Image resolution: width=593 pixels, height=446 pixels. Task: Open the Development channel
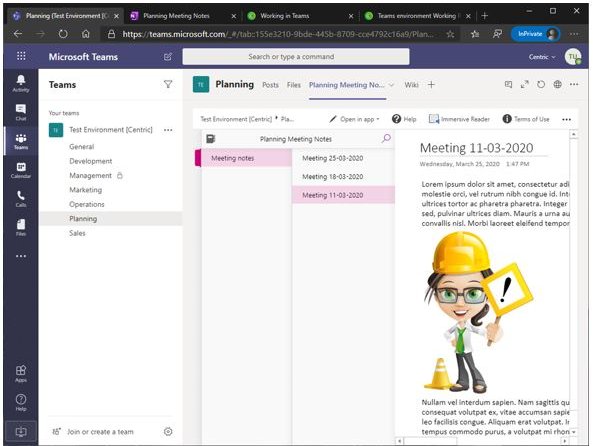pyautogui.click(x=91, y=161)
